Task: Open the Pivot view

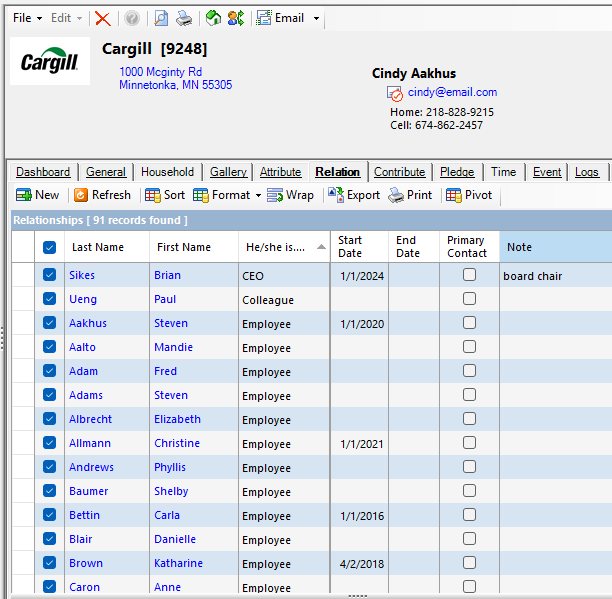Action: pos(469,195)
